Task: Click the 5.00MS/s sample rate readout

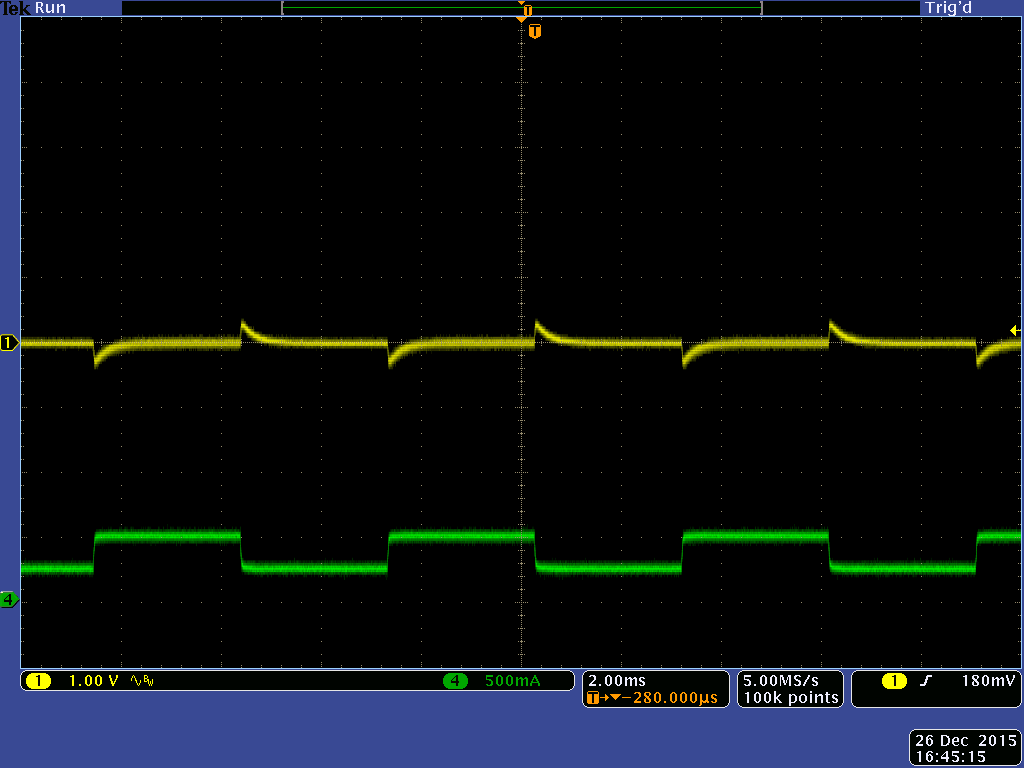Action: 780,680
